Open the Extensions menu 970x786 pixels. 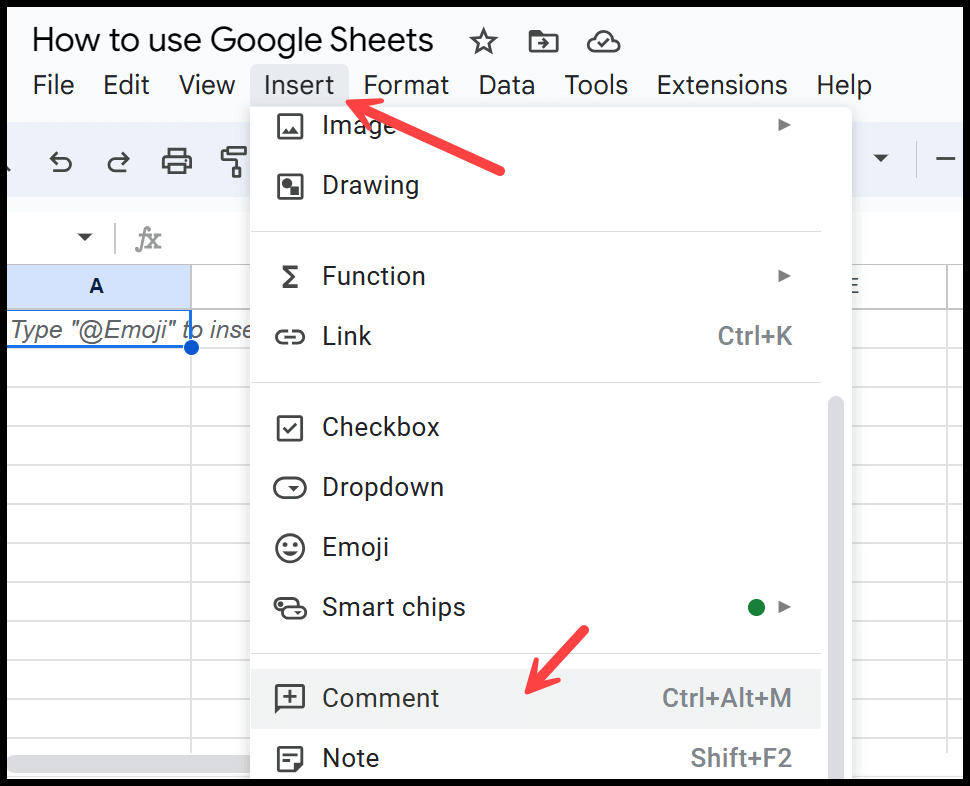pos(722,85)
